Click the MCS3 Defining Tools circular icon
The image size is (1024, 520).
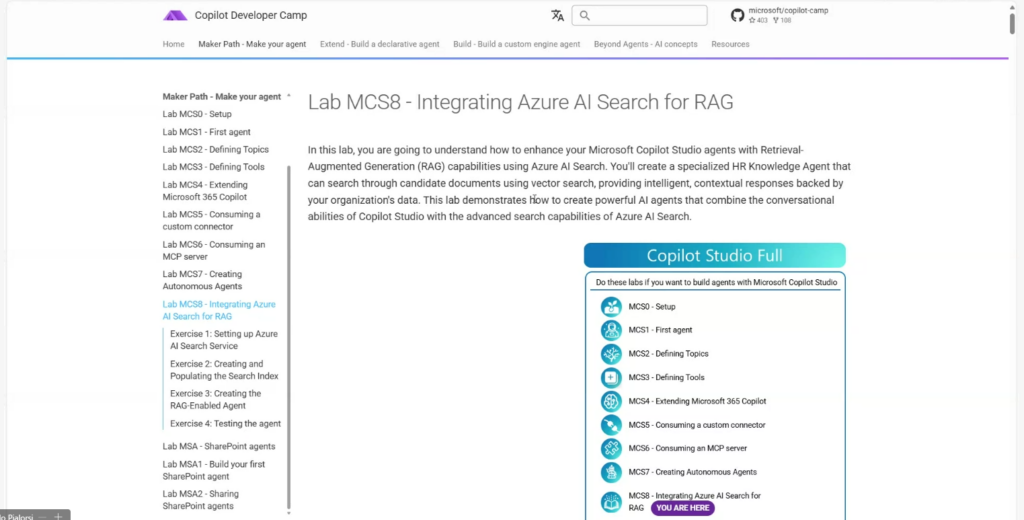pos(611,378)
